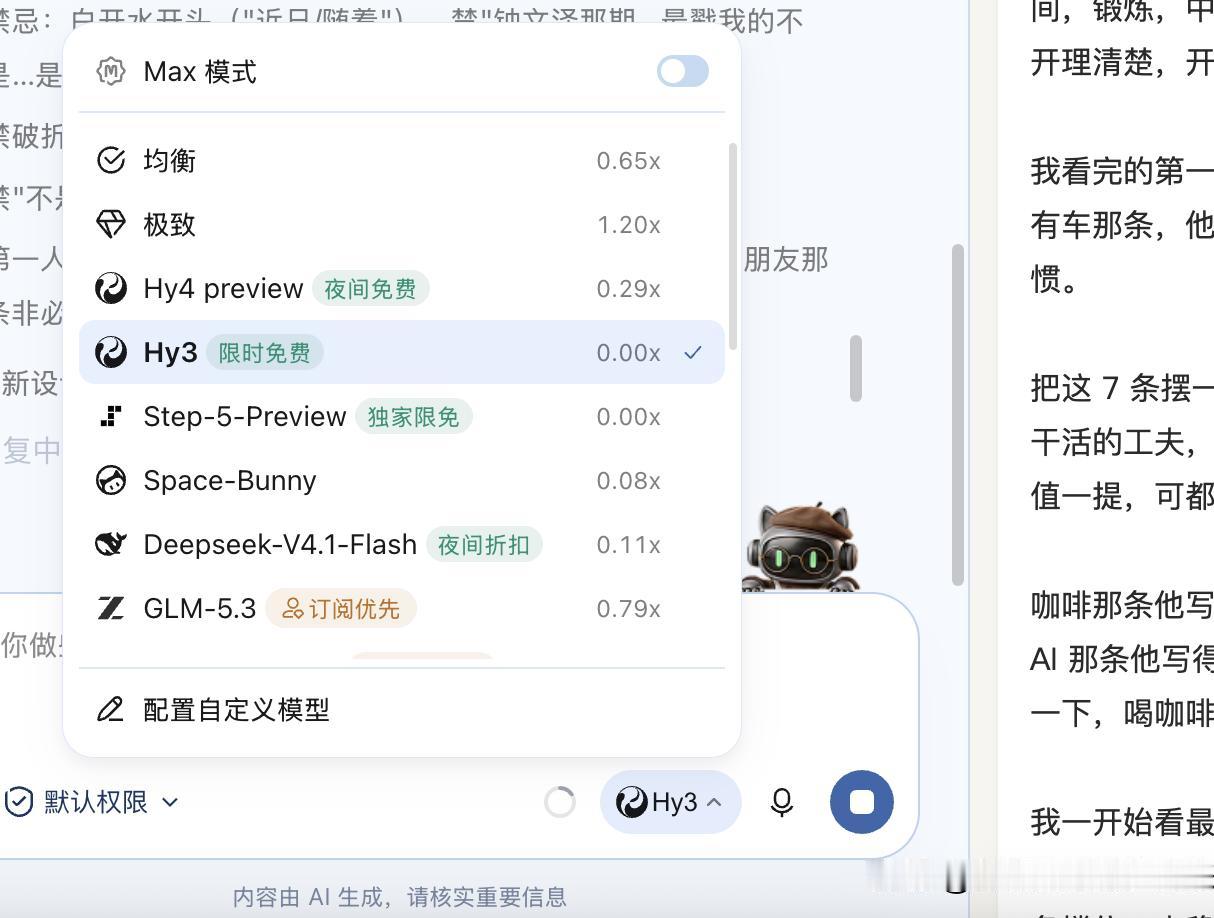Stop generation with the blue stop button
Viewport: 1214px width, 918px height.
tap(861, 802)
